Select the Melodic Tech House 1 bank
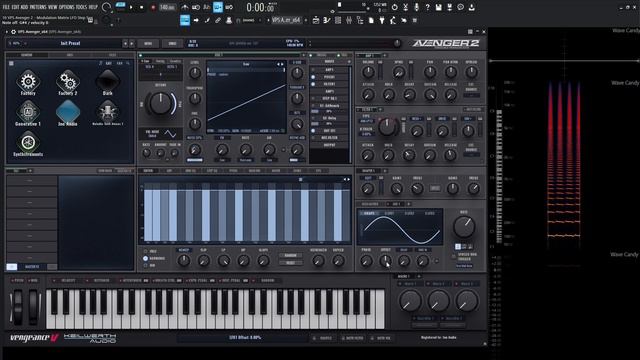Image resolution: width=640 pixels, height=360 pixels. click(x=107, y=113)
